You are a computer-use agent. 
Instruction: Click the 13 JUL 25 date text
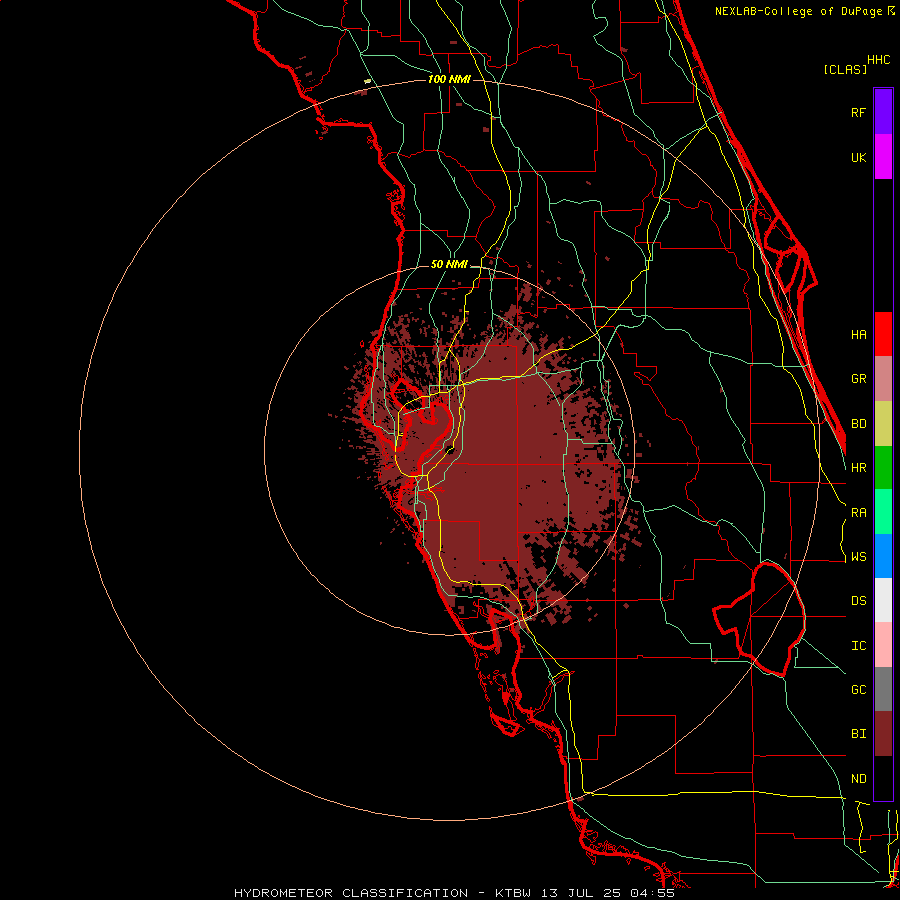coord(580,893)
